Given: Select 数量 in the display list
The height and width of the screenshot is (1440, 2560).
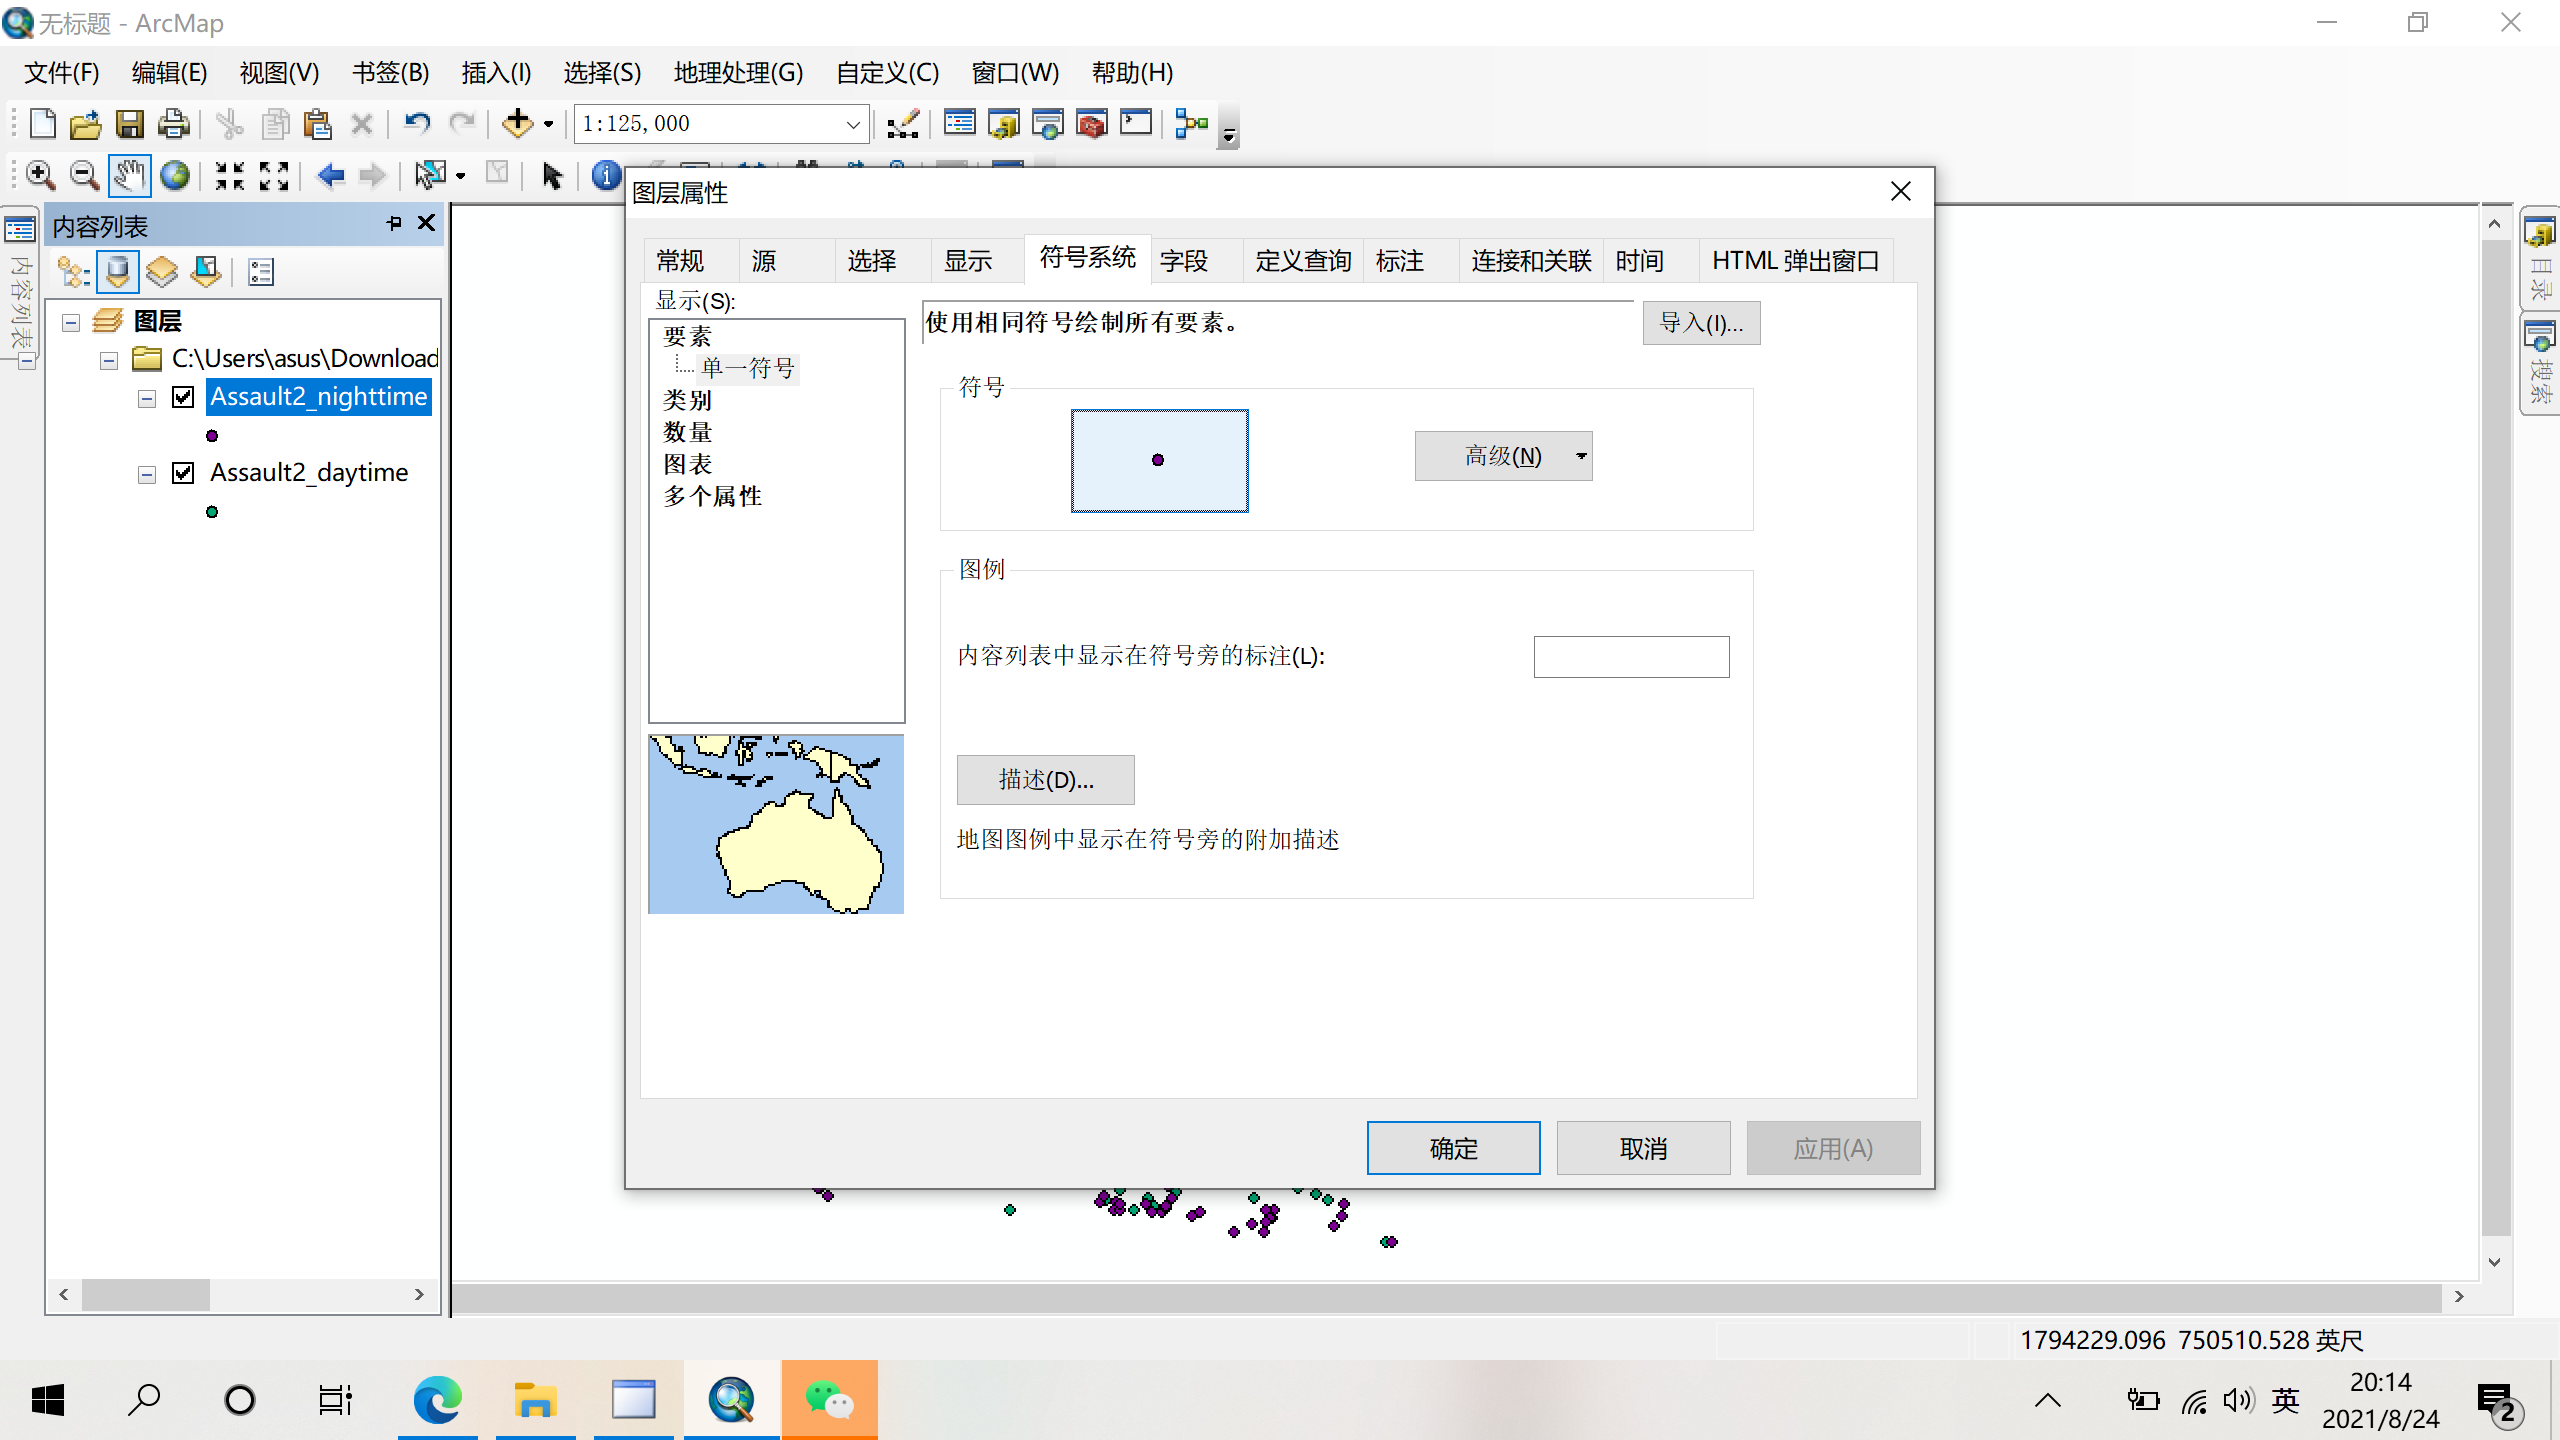Looking at the screenshot, I should [x=687, y=432].
